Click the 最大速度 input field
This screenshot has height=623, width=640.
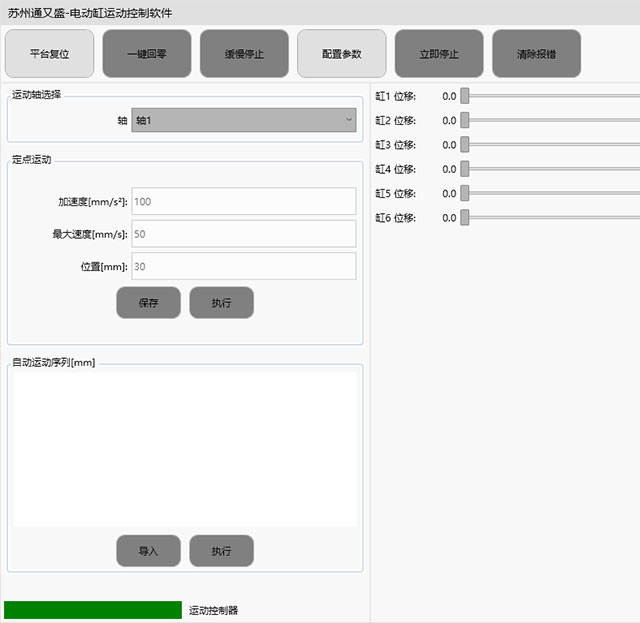pos(243,234)
